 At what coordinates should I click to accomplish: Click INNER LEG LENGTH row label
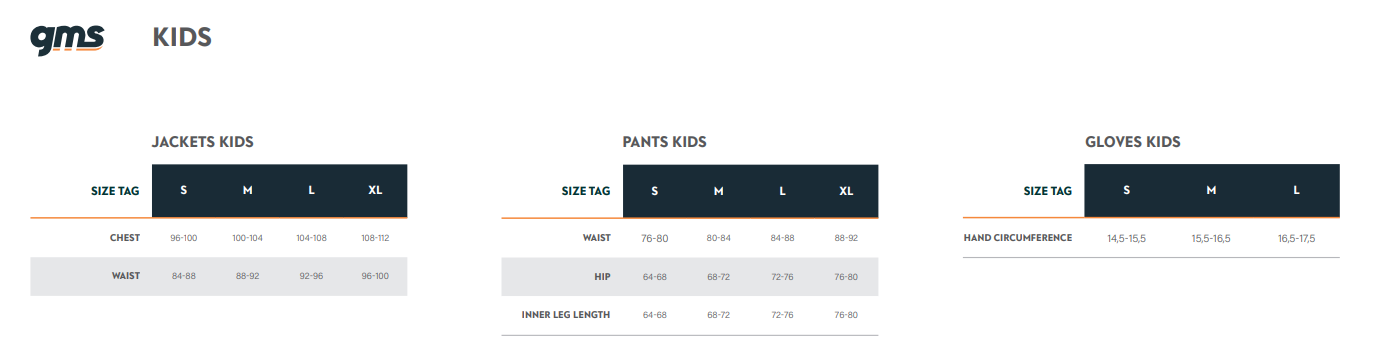coord(566,314)
